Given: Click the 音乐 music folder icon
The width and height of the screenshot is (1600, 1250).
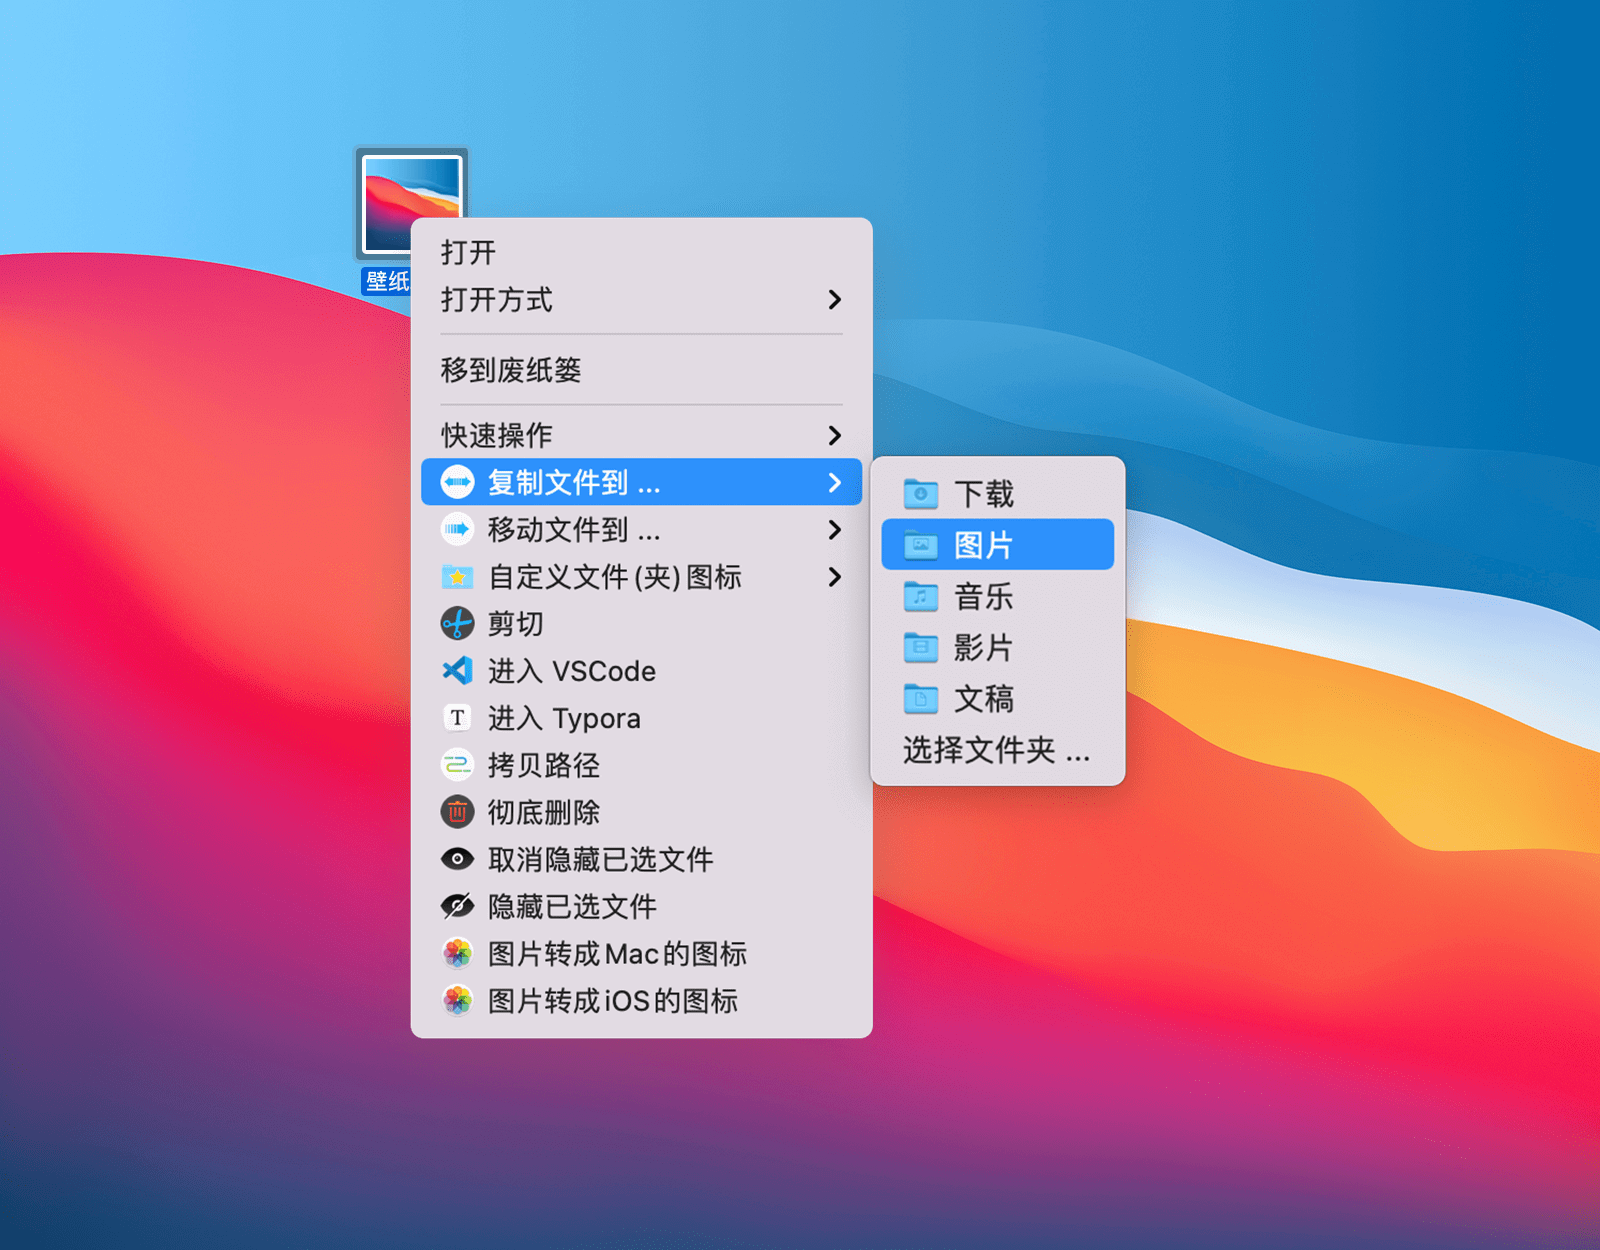Looking at the screenshot, I should (920, 597).
